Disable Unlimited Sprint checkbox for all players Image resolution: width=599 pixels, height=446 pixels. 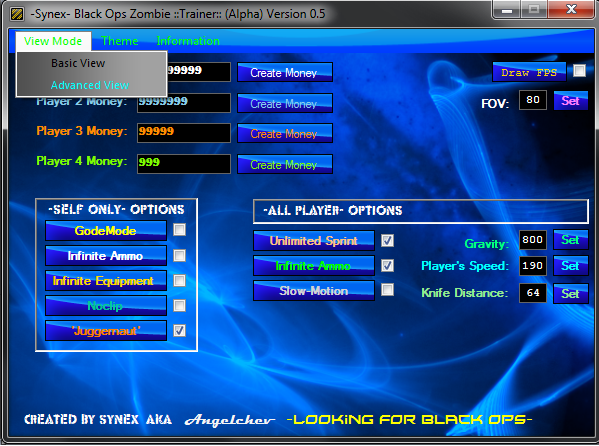(387, 240)
